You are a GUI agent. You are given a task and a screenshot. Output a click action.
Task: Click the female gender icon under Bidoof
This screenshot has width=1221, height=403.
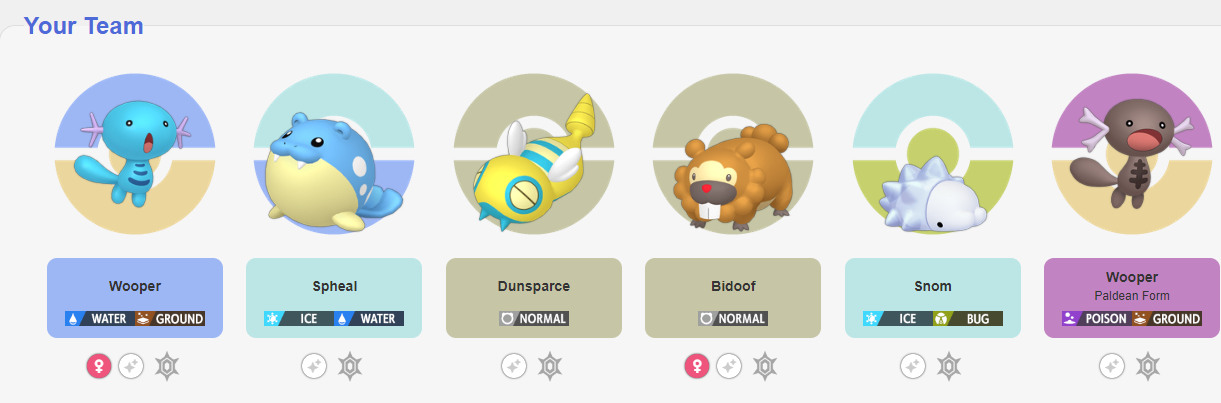[x=697, y=367]
